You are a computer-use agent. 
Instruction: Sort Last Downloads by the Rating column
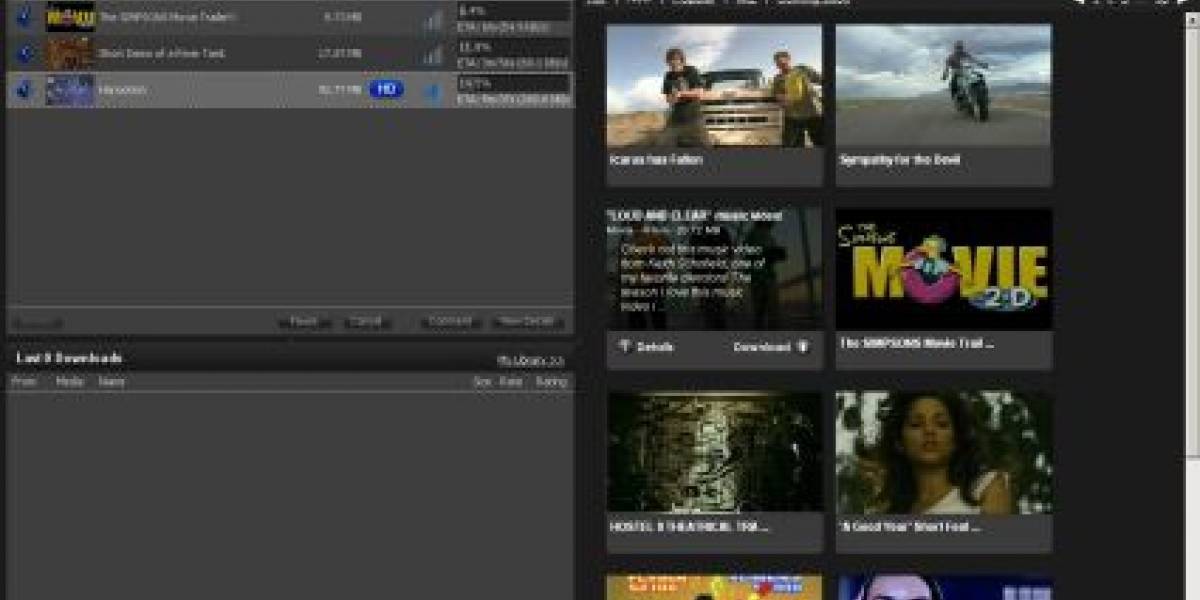point(551,381)
